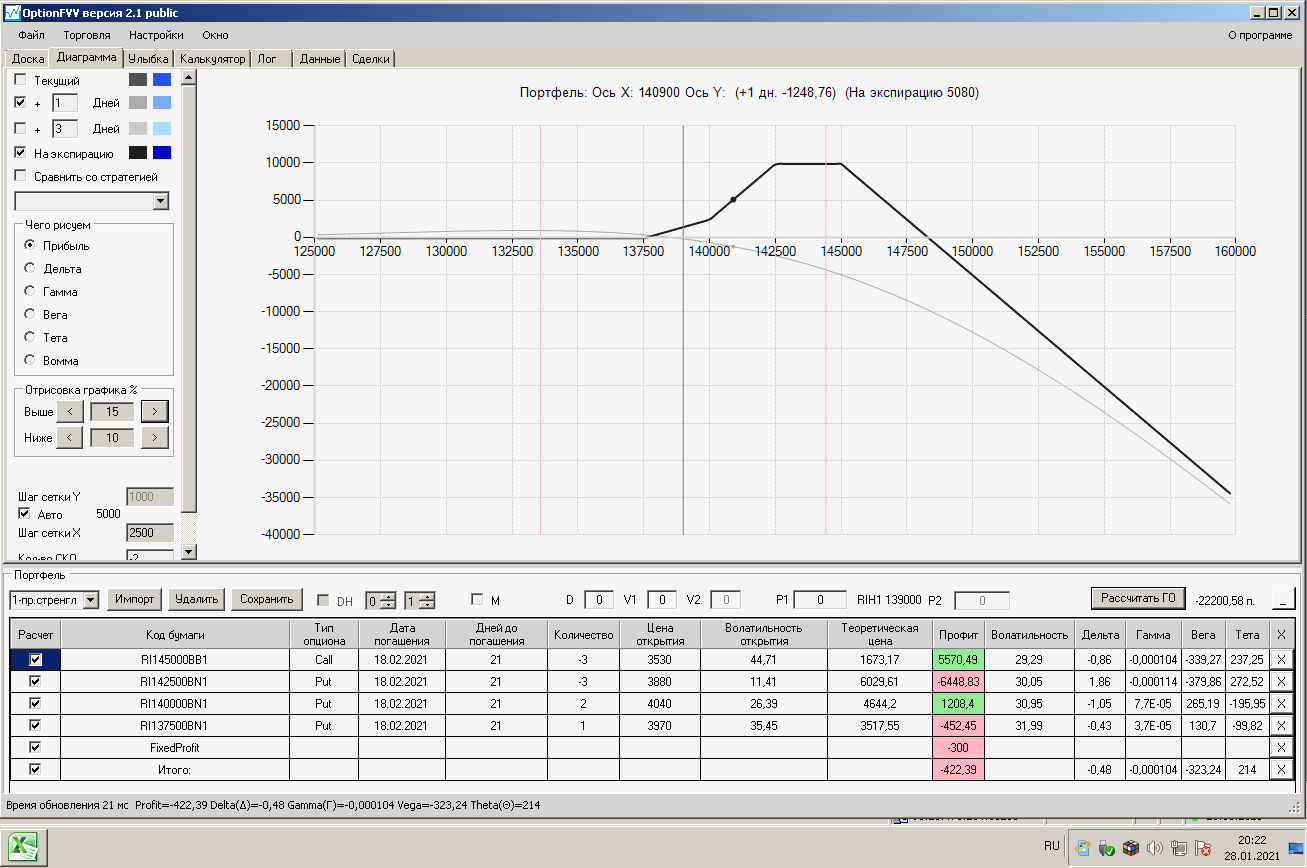Viewport: 1307px width, 868px height.
Task: Click the Шаг сетки X input field
Action: [x=150, y=533]
